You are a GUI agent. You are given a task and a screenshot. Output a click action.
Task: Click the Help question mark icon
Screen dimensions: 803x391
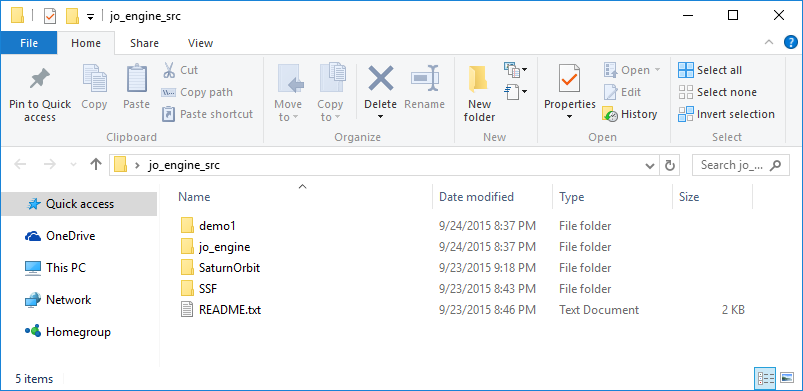tap(790, 43)
